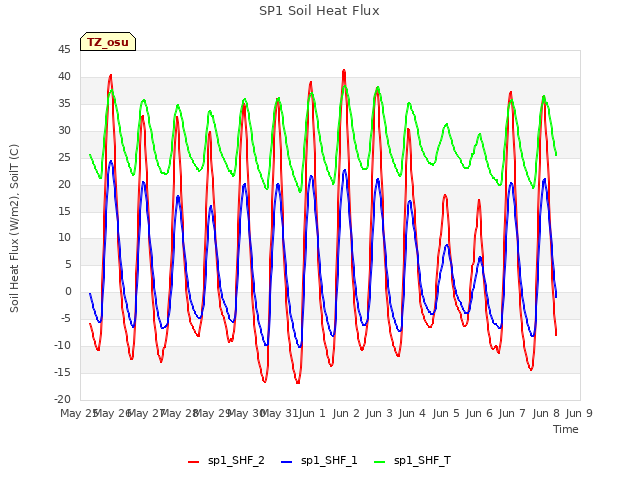The image size is (640, 480).
Task: Click the green peak near Jun 5
Action: 447,124
